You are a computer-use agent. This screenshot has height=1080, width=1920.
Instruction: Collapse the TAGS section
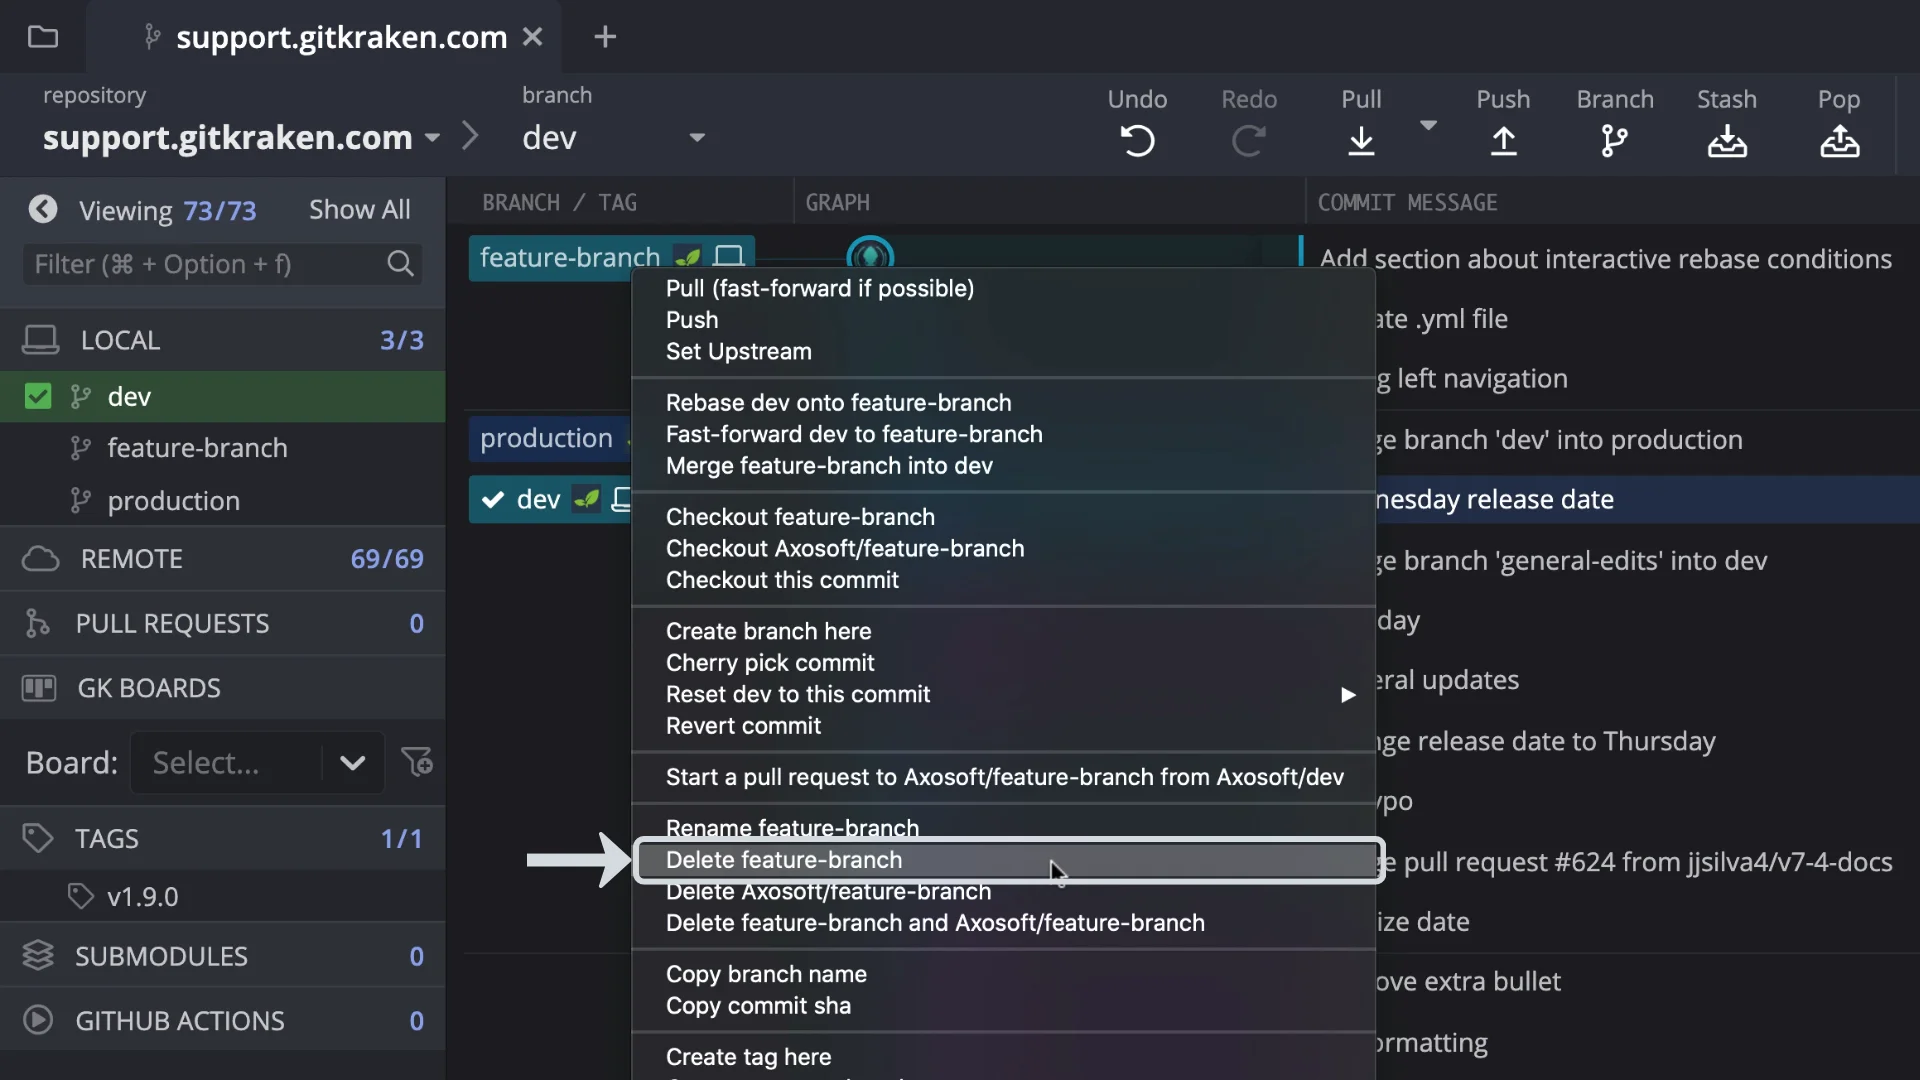tap(223, 838)
